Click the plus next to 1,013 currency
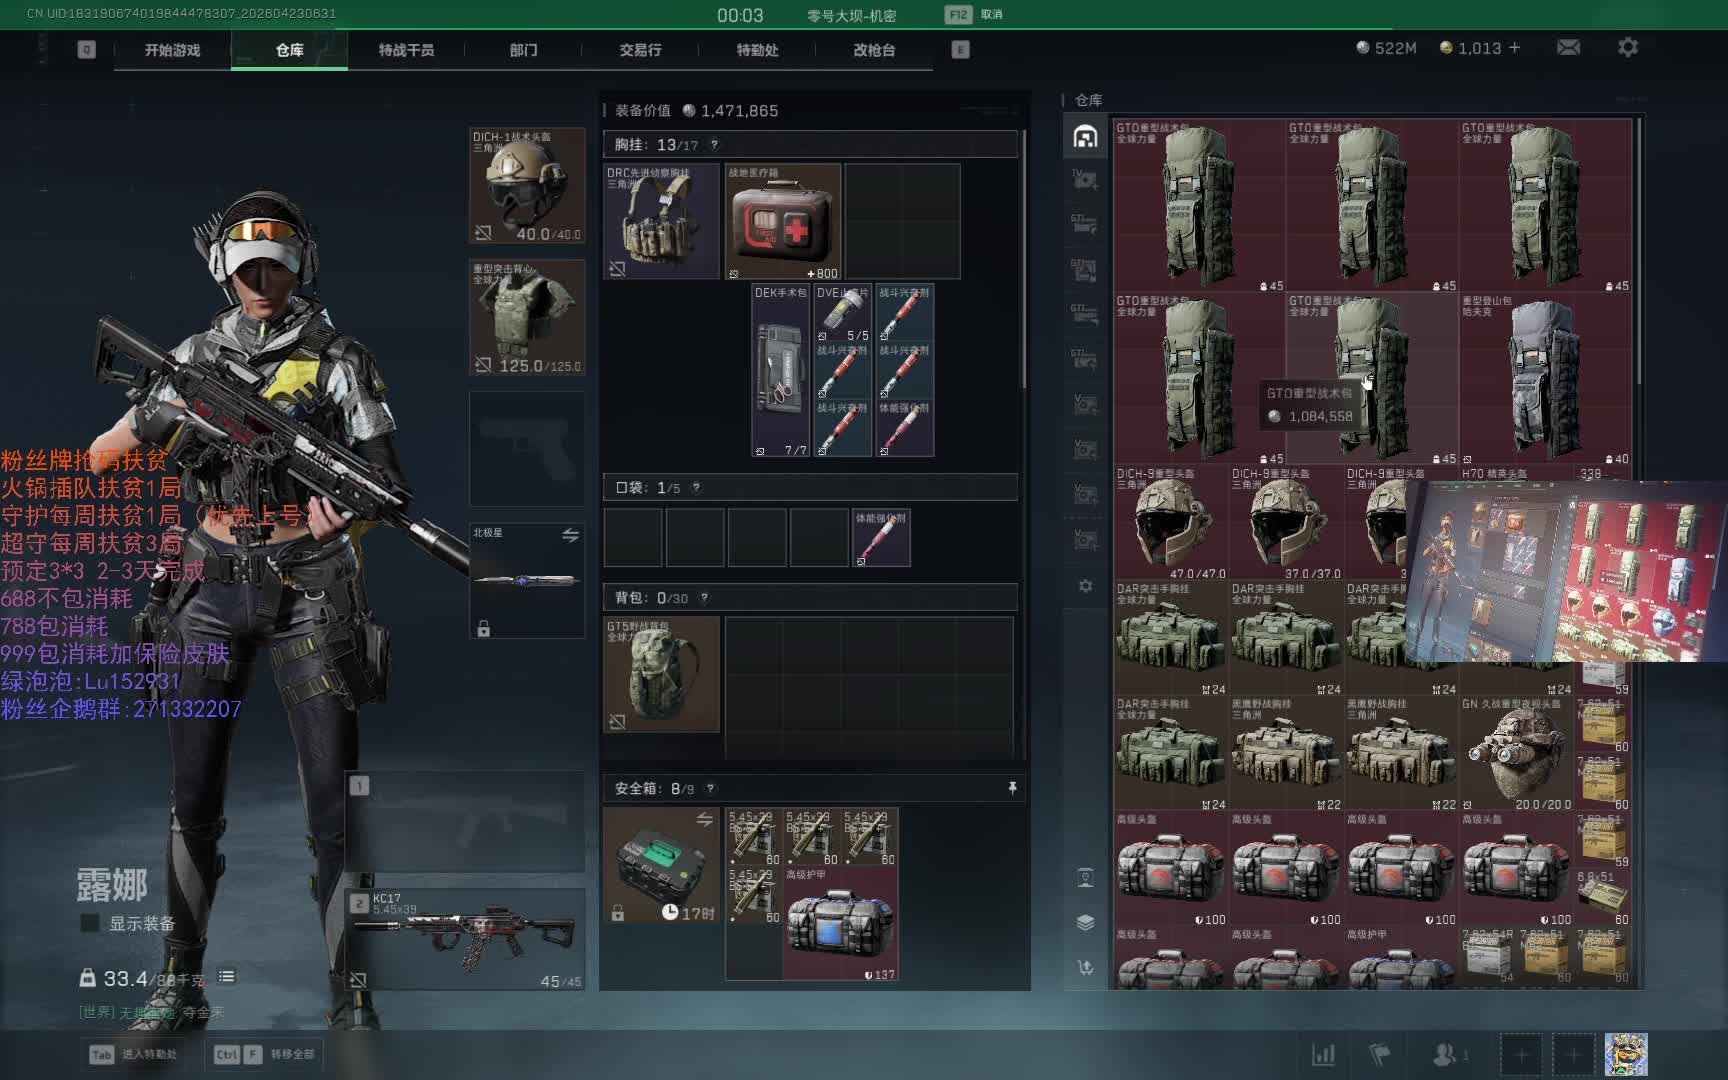Screen dimensions: 1728x1080 coord(1514,48)
